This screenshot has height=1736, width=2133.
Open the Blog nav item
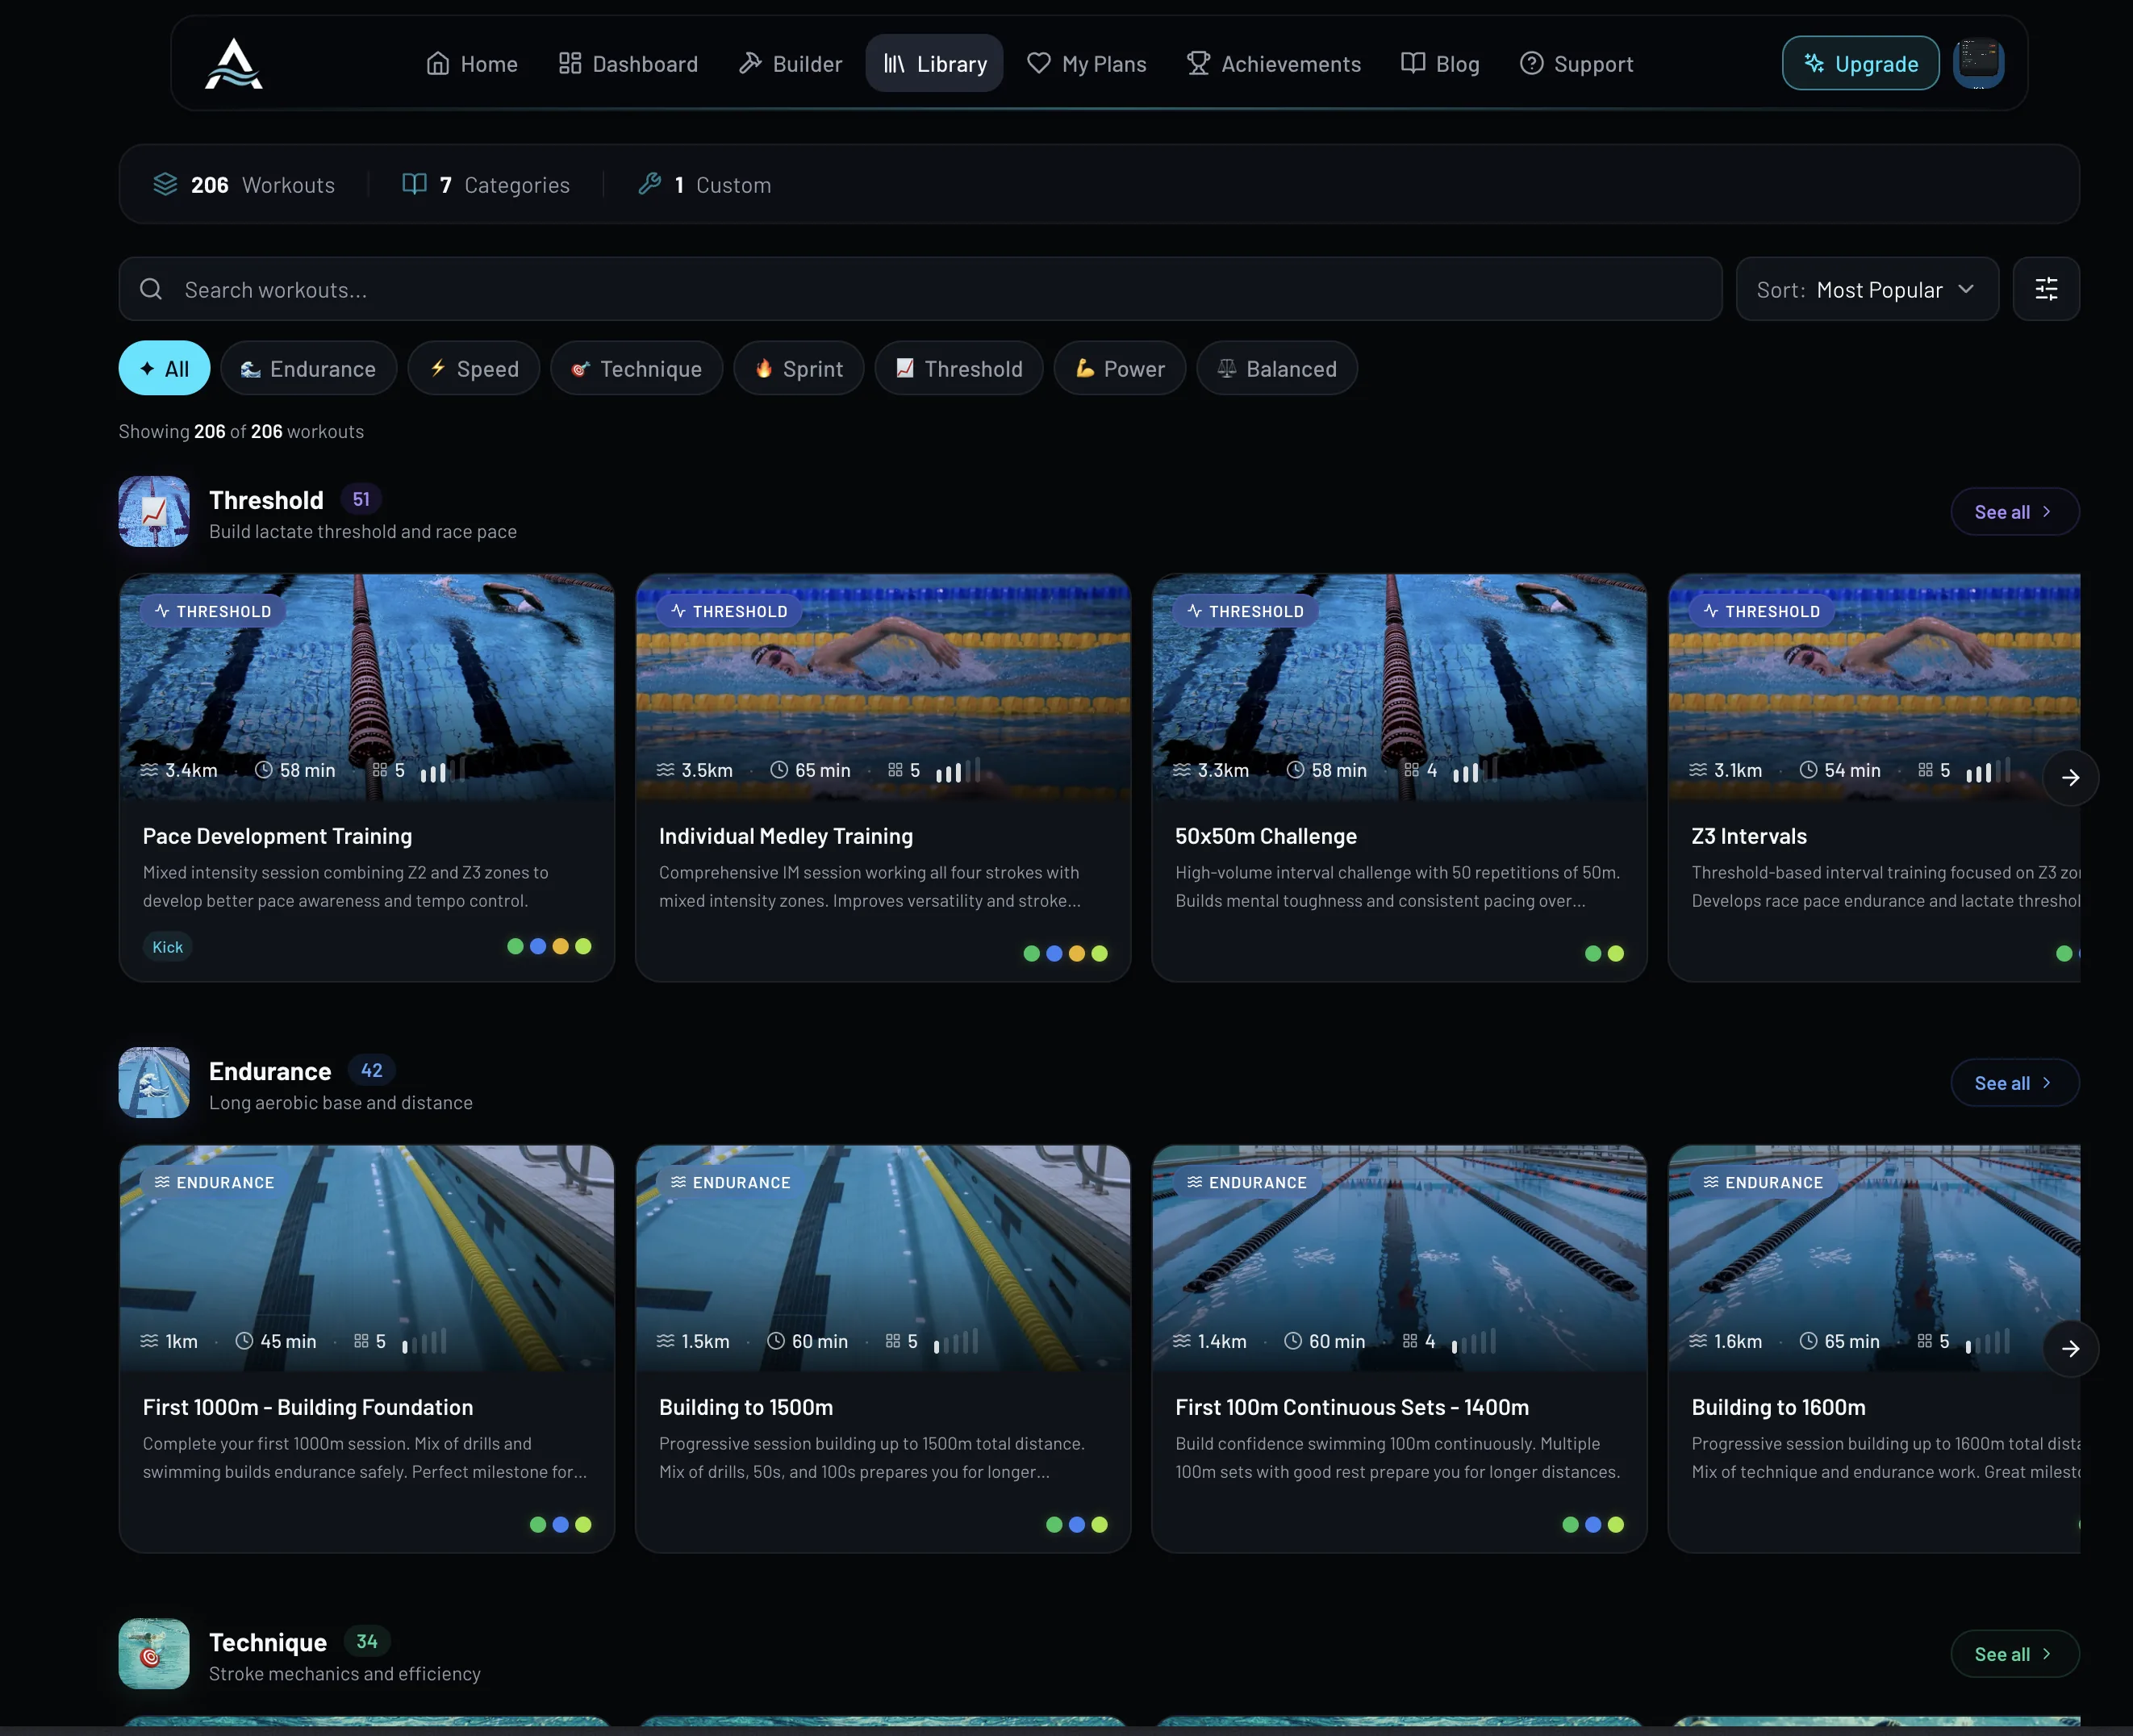pos(1440,64)
